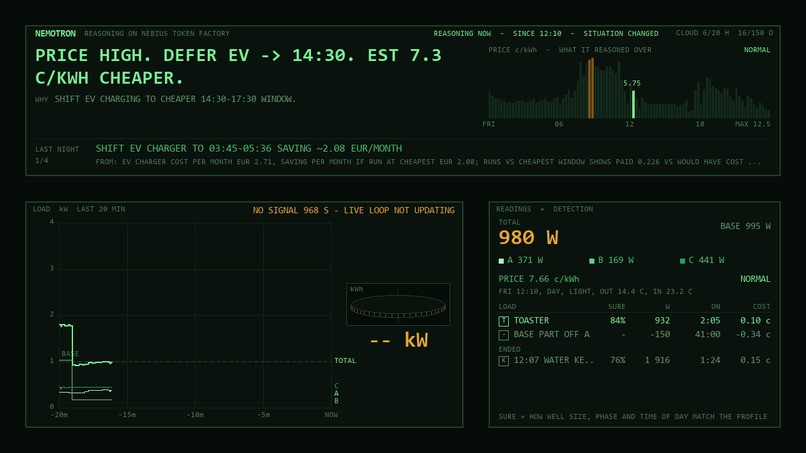Click toaster 932 watt value
This screenshot has height=453, width=806.
click(662, 320)
